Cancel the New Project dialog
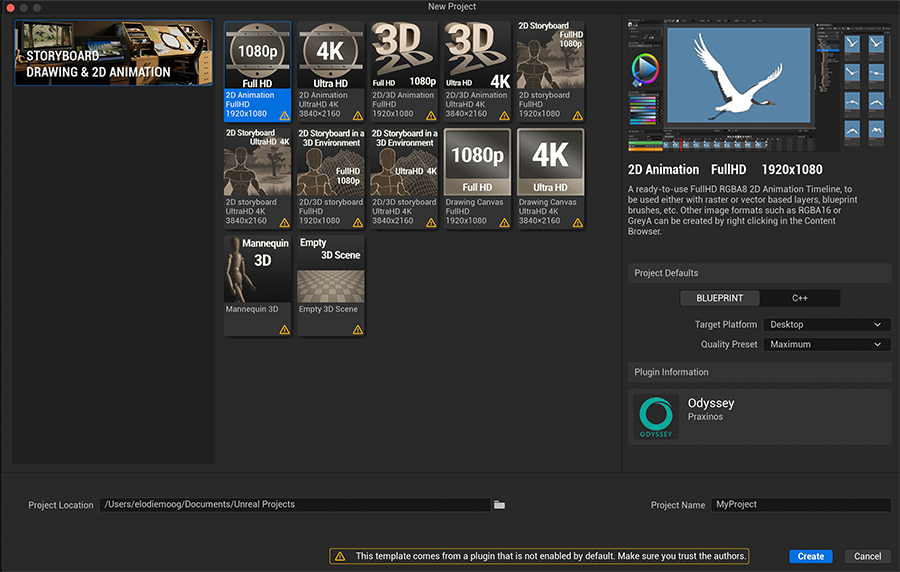The width and height of the screenshot is (900, 572). 867,556
